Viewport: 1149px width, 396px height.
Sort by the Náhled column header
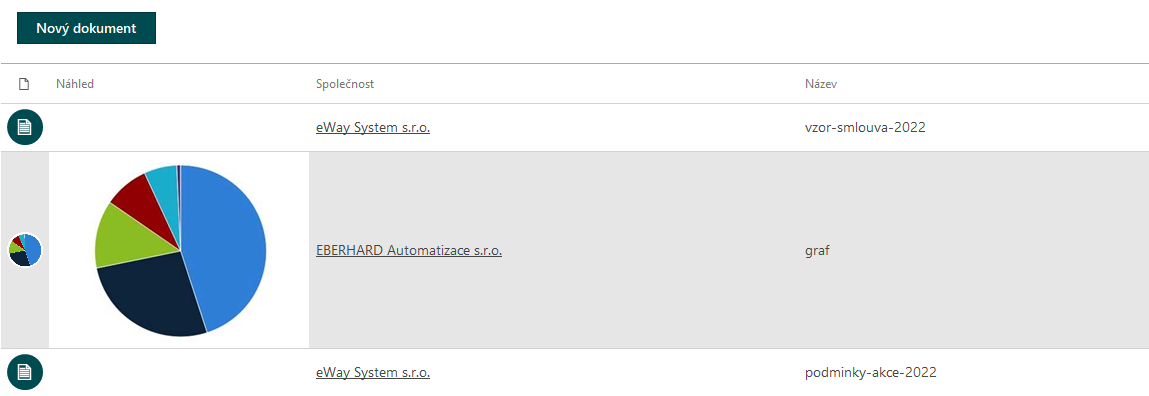coord(75,84)
